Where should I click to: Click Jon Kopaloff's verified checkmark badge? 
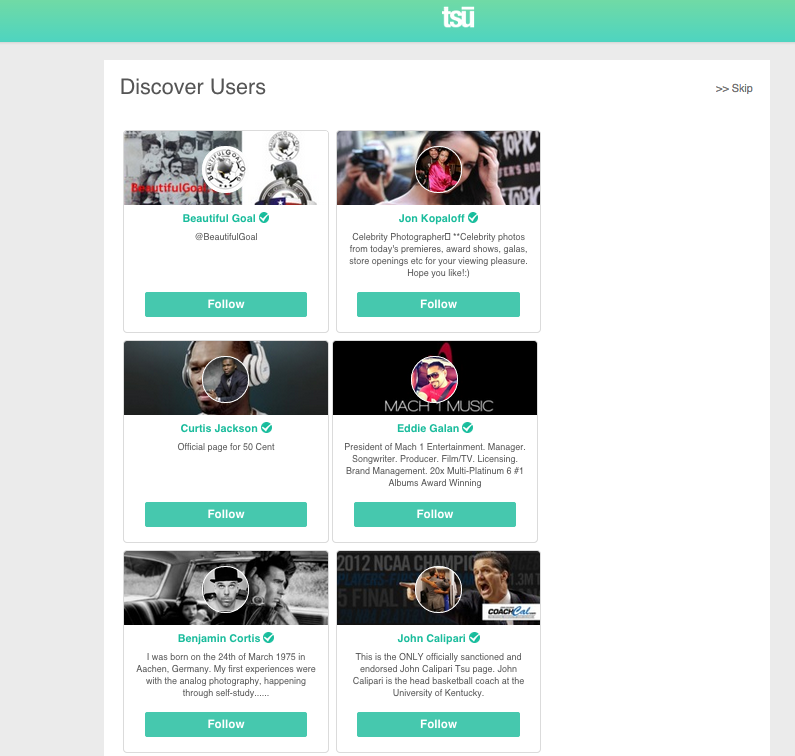point(473,218)
